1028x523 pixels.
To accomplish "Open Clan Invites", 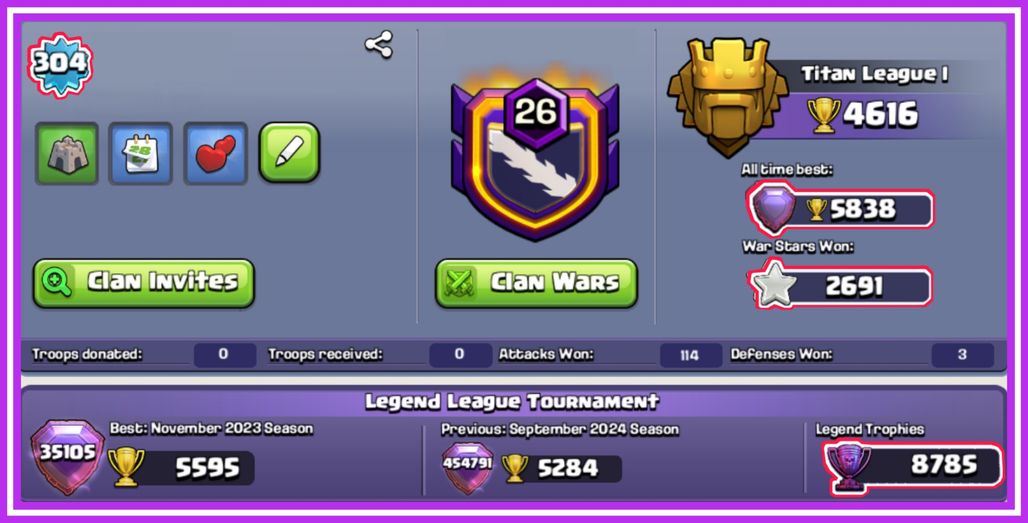I will (144, 283).
